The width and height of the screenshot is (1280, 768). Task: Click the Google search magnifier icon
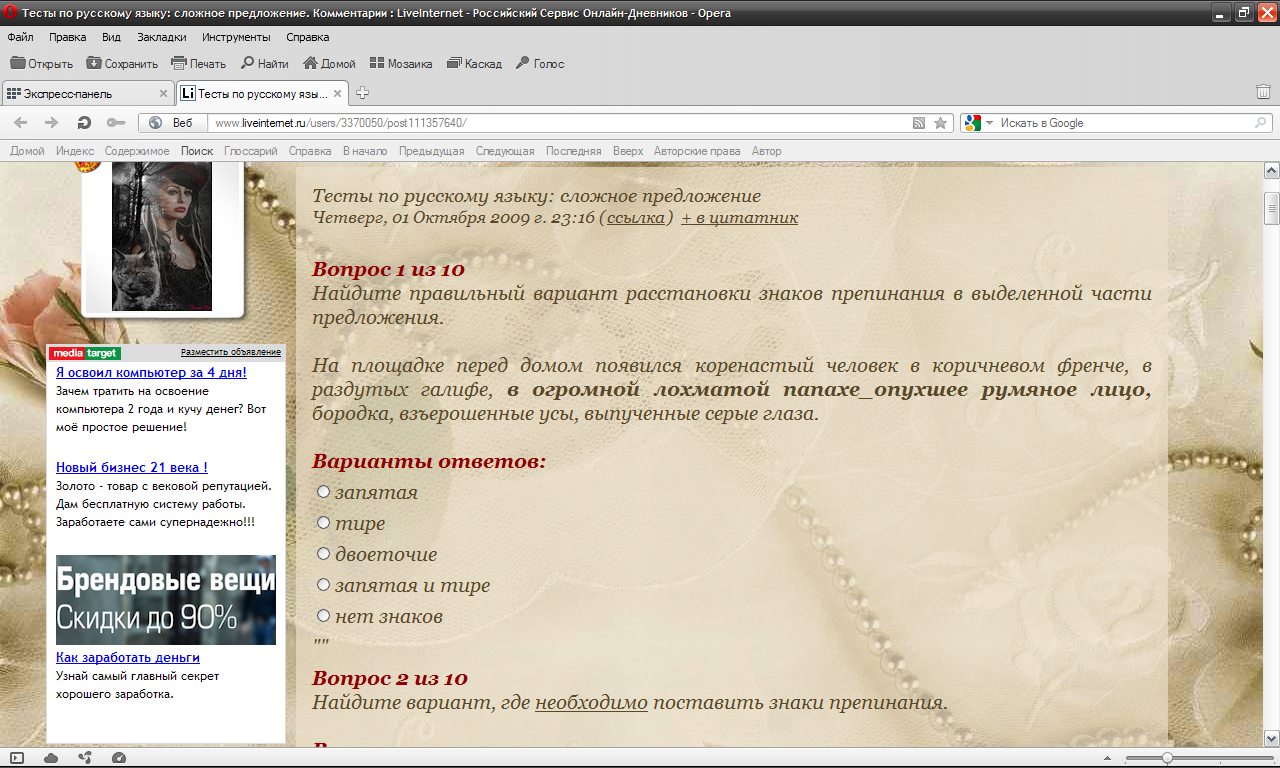(x=1261, y=123)
